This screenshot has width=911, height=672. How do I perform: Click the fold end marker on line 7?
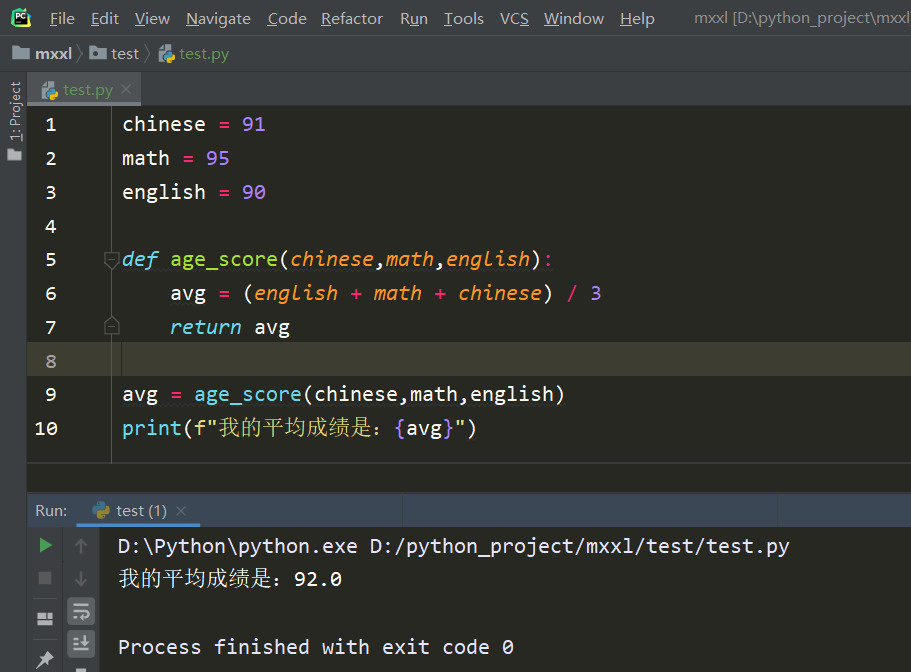point(112,327)
